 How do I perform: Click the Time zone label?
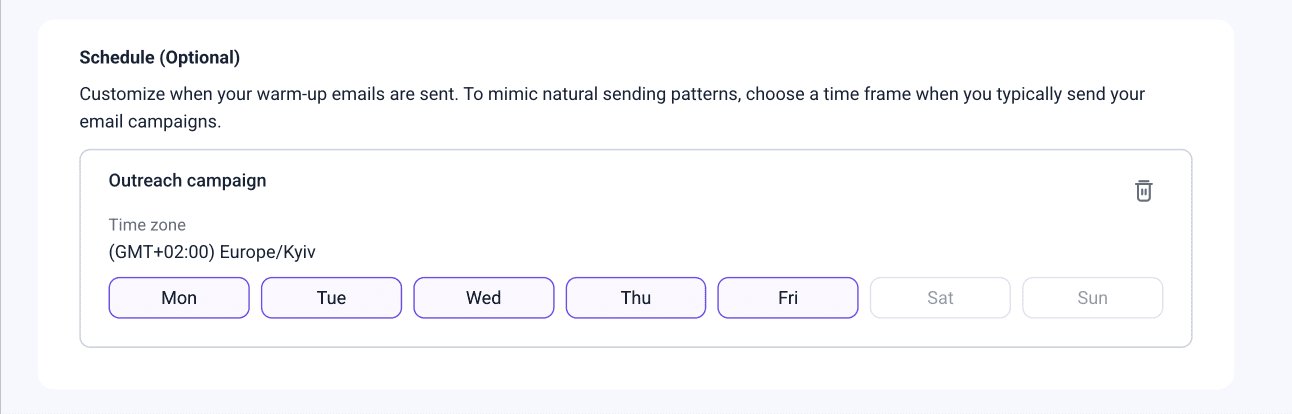pyautogui.click(x=147, y=225)
